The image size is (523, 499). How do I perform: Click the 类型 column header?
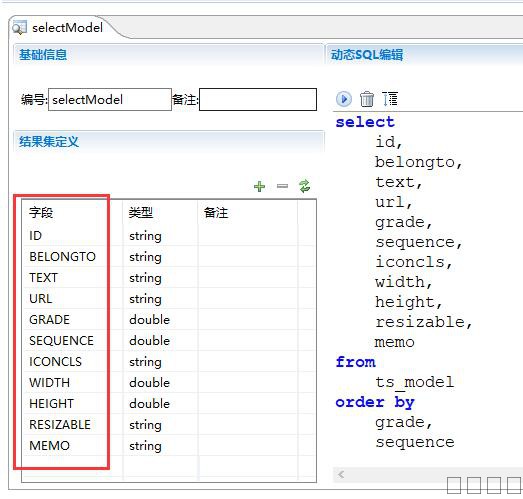coord(141,212)
